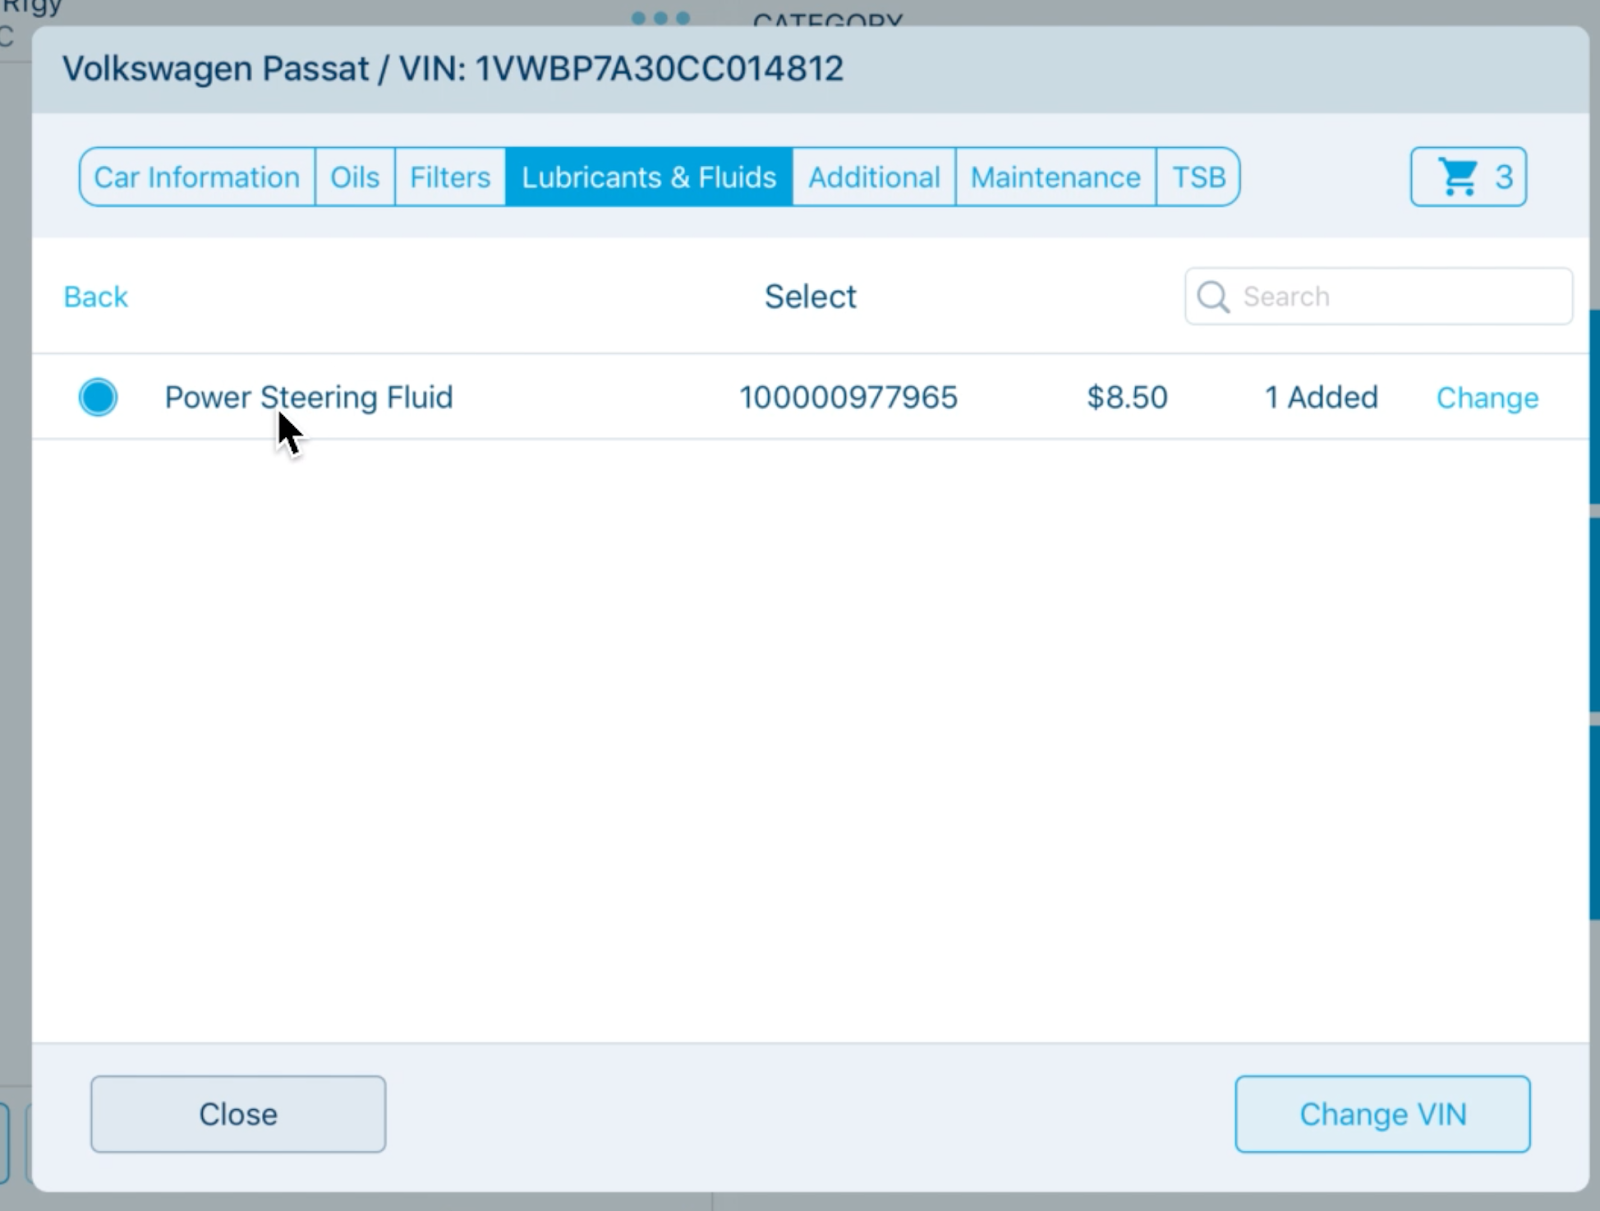Click Change for Power Steering Fluid

(1487, 398)
